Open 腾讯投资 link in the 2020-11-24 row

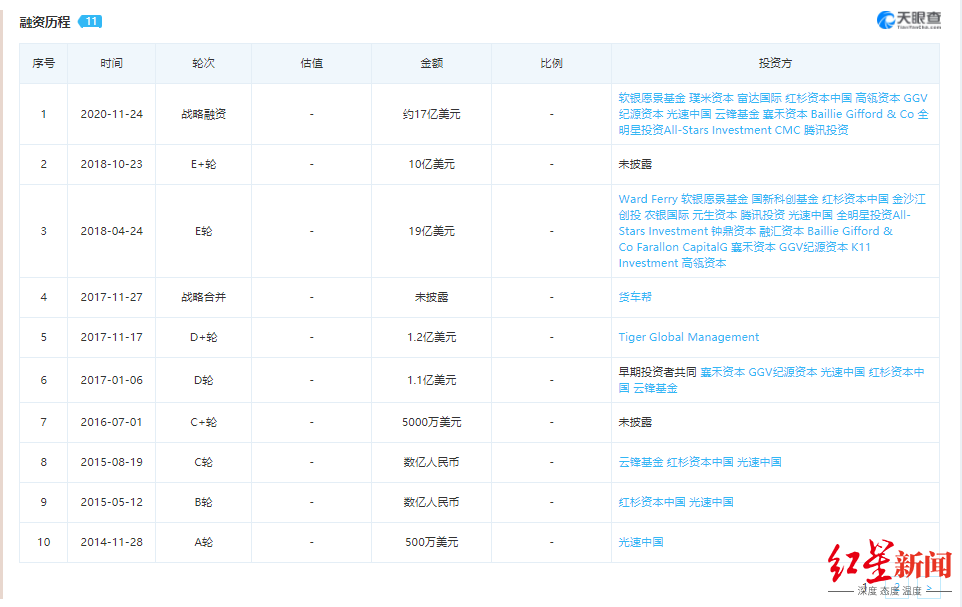[x=826, y=130]
